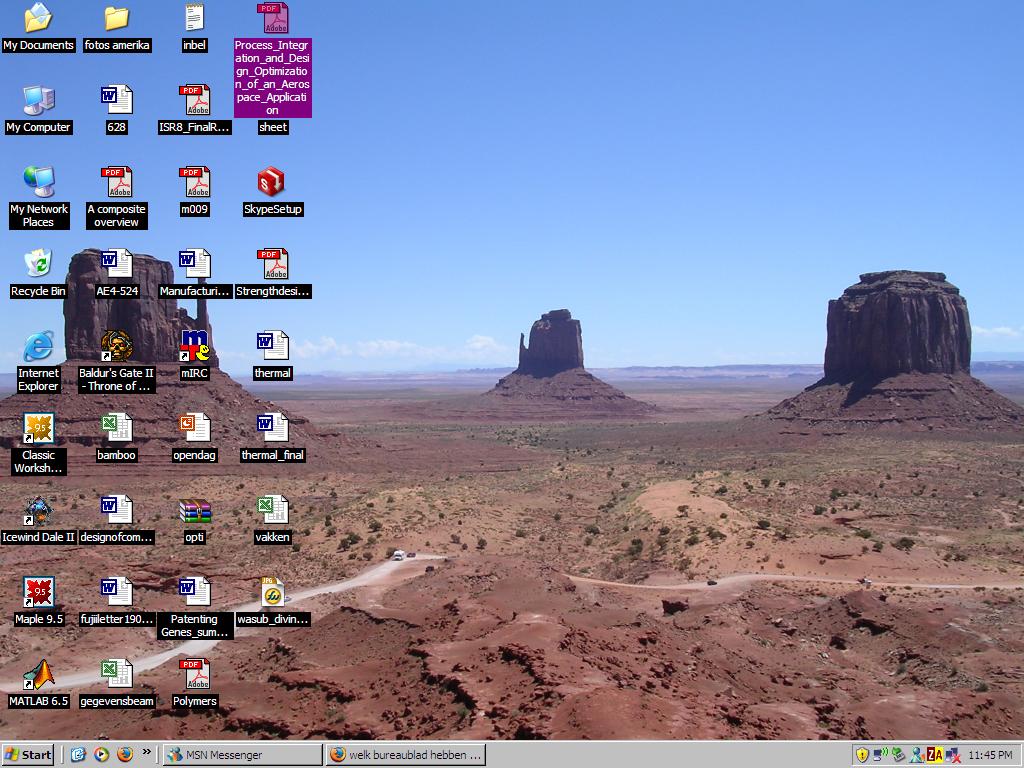Click the ZoneAlarm tray icon
The height and width of the screenshot is (768, 1024).
pyautogui.click(x=934, y=754)
